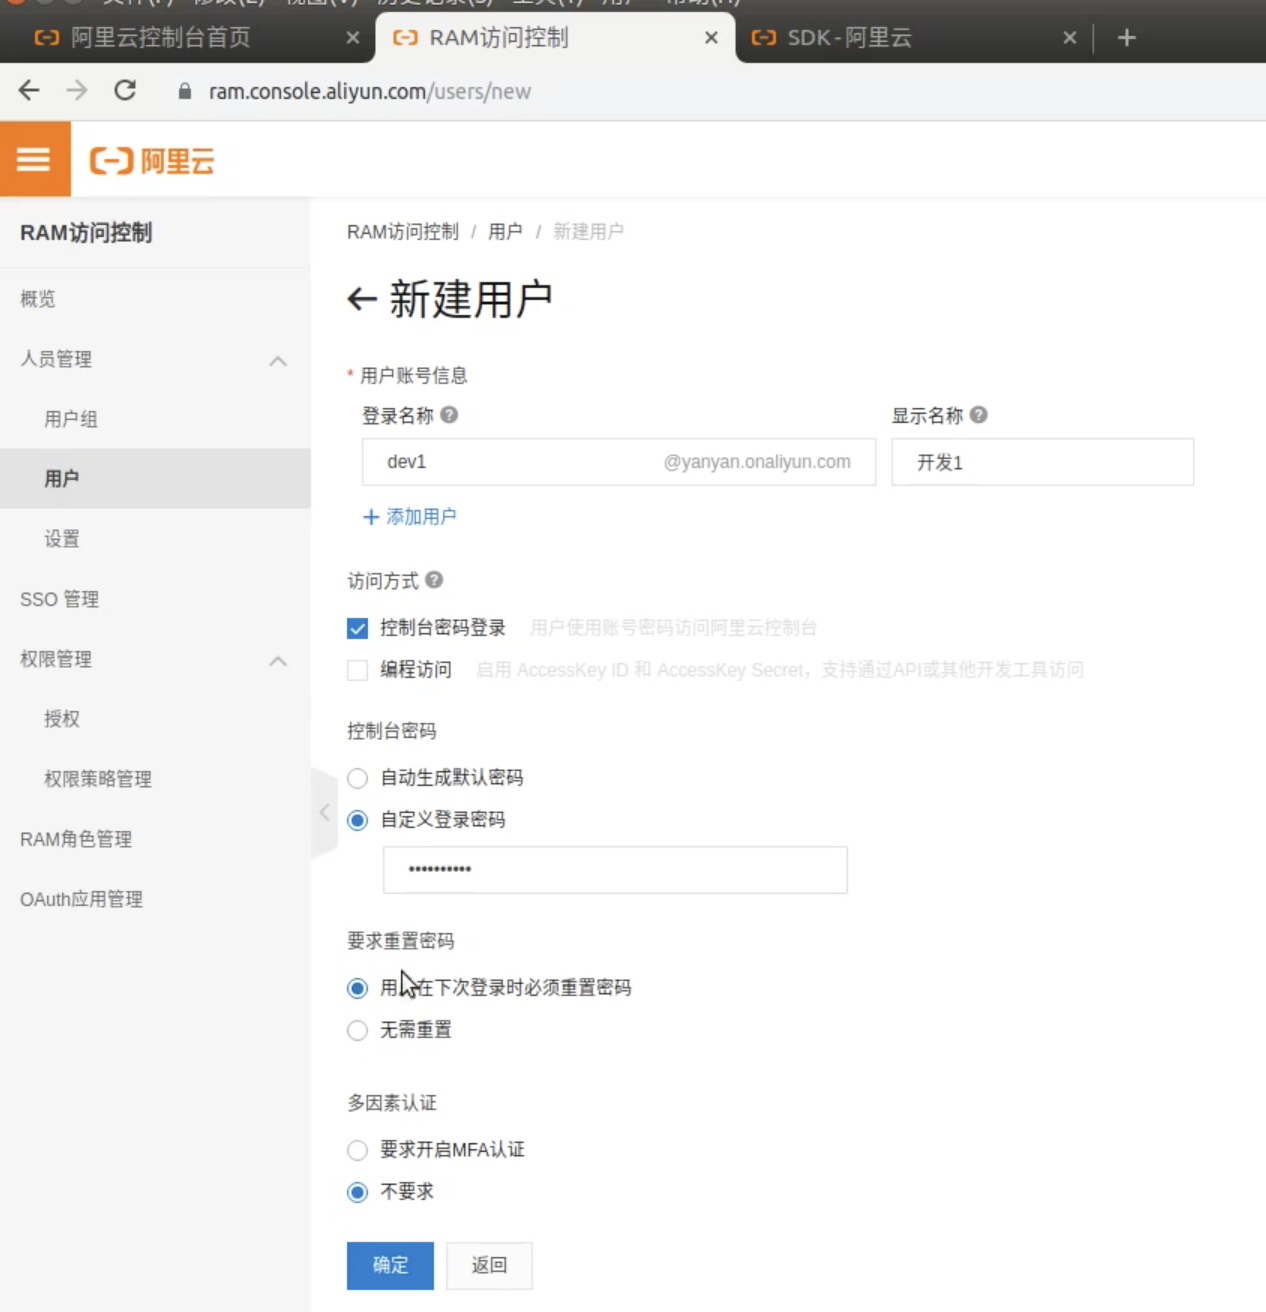Image resolution: width=1266 pixels, height=1312 pixels.
Task: Click help icon next to 显示名称
Action: (x=979, y=415)
